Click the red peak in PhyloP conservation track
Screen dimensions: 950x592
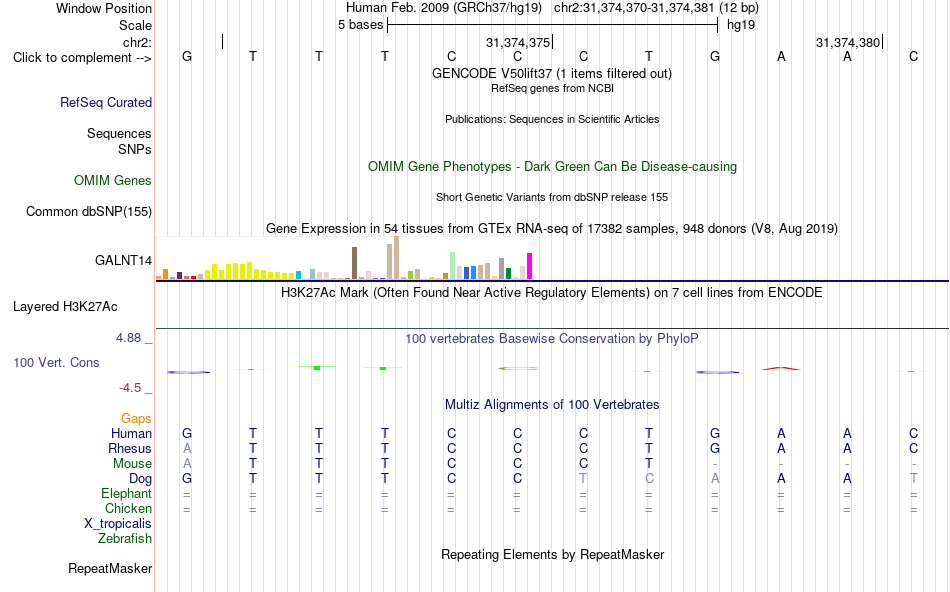(781, 368)
